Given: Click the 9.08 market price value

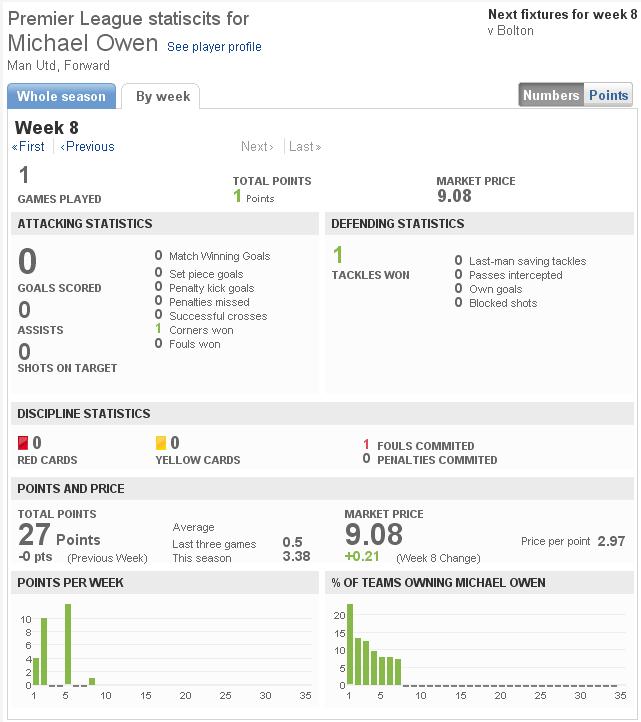Looking at the screenshot, I should (373, 534).
